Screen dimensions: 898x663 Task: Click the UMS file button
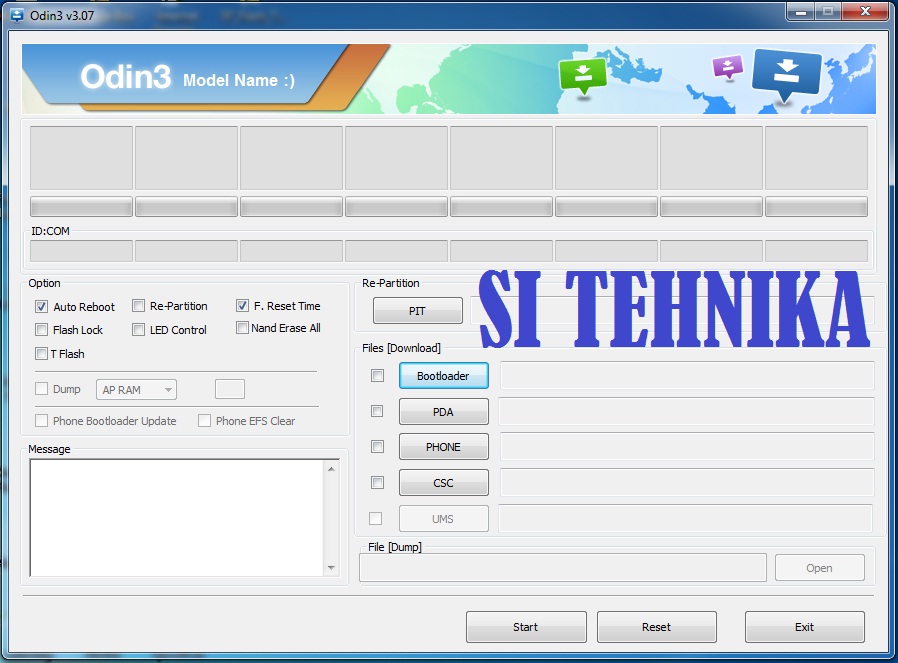(x=443, y=519)
